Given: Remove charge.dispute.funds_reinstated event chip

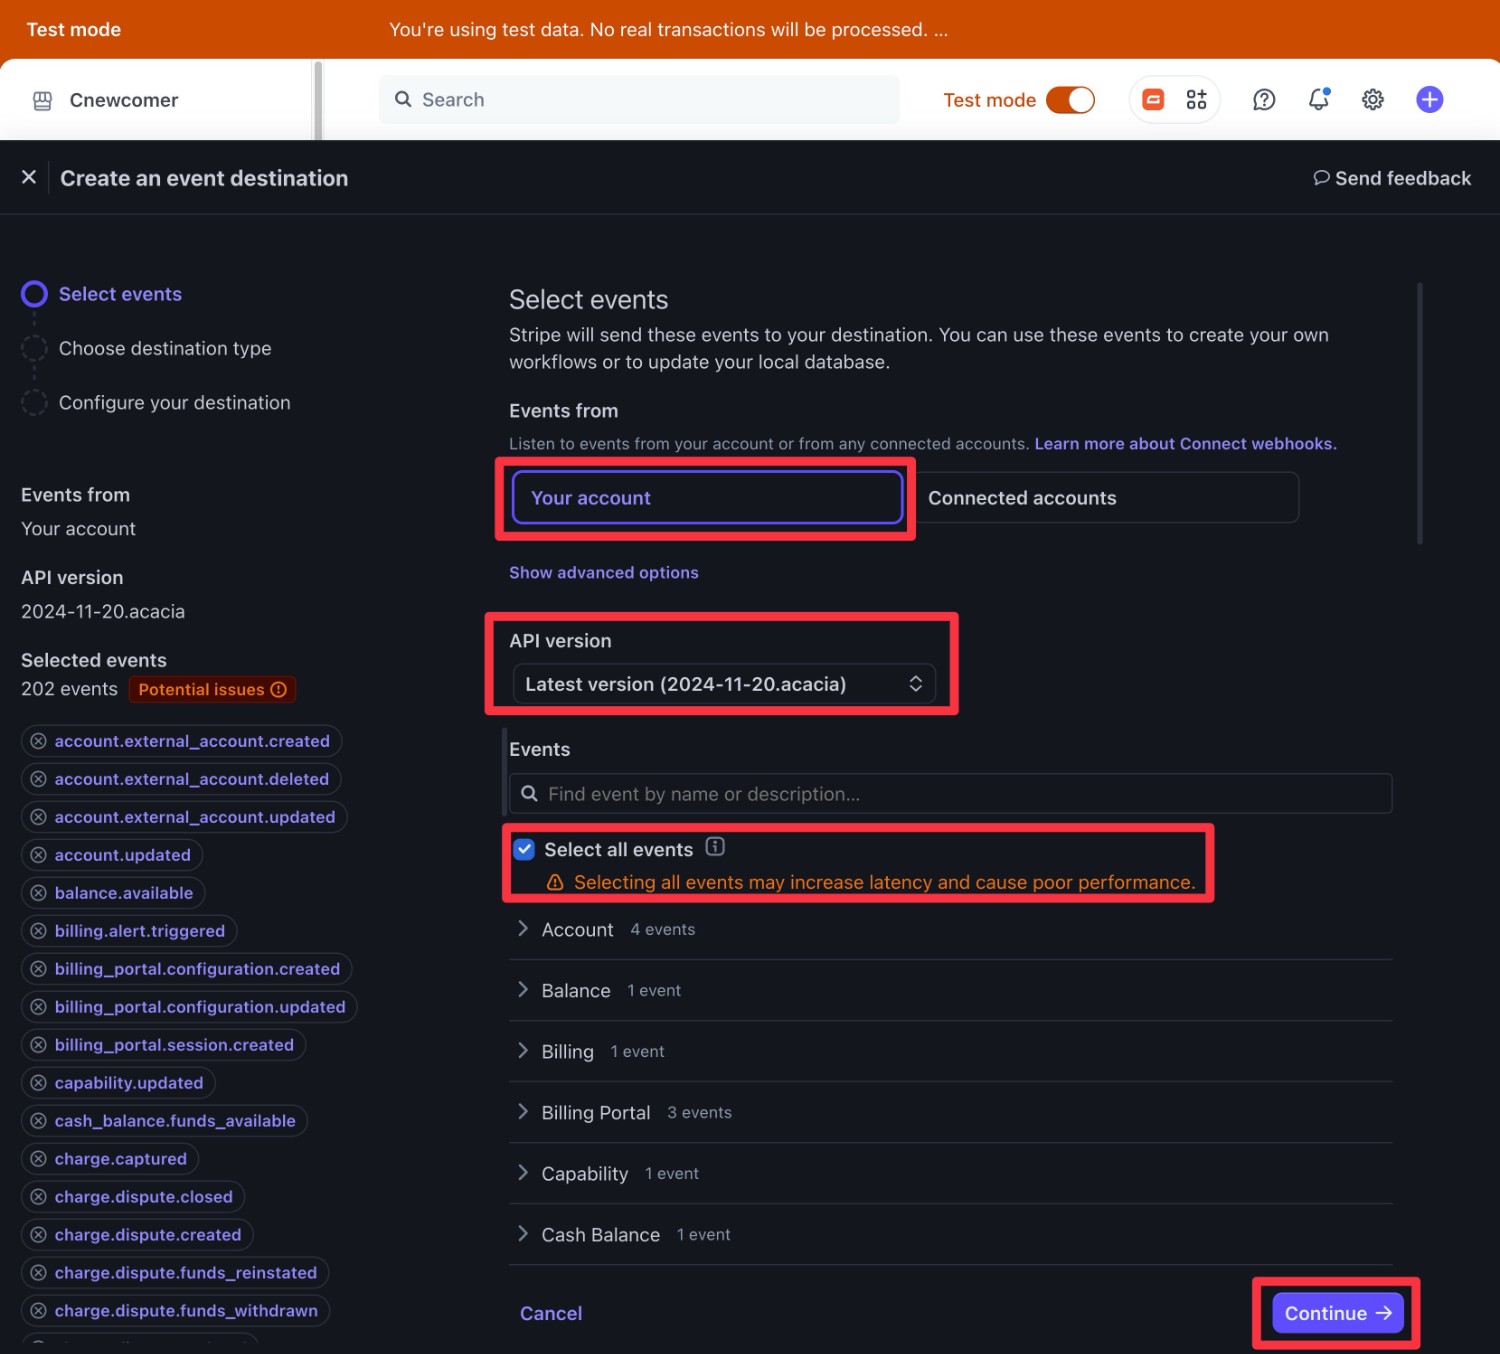Looking at the screenshot, I should click(x=38, y=1273).
